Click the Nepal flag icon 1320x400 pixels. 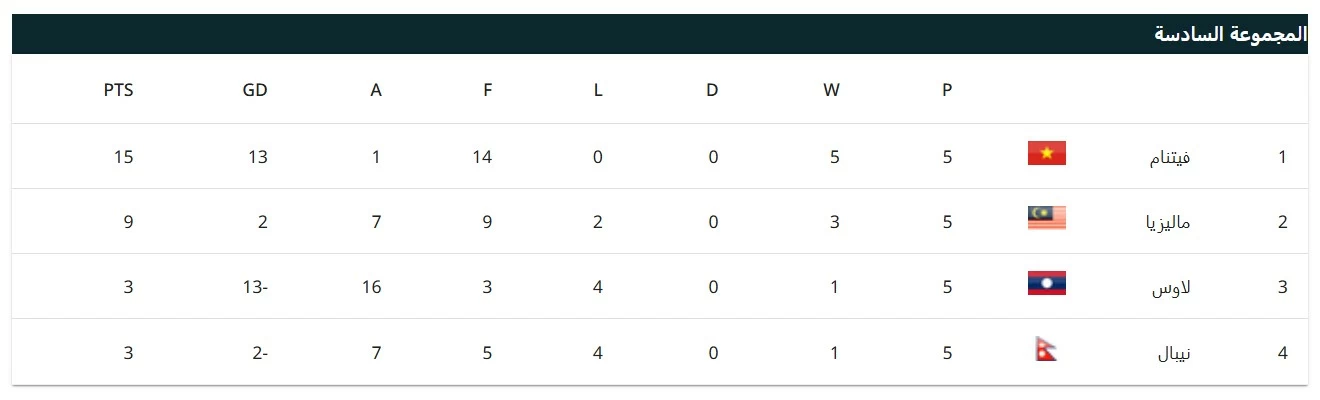(x=1046, y=349)
